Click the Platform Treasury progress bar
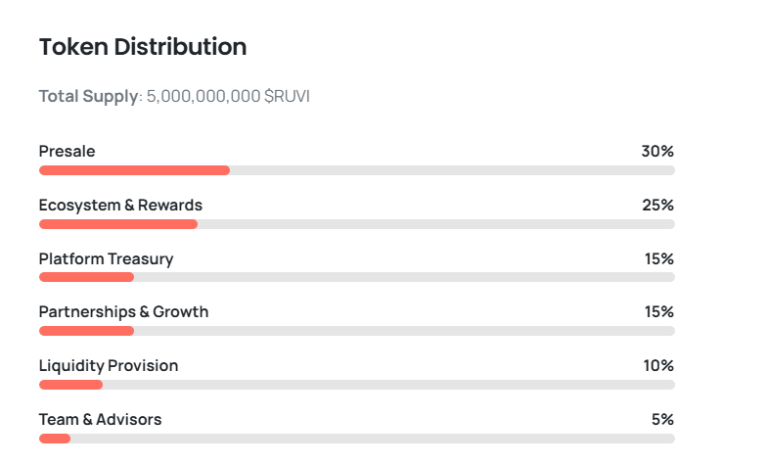This screenshot has width=768, height=464. click(356, 277)
